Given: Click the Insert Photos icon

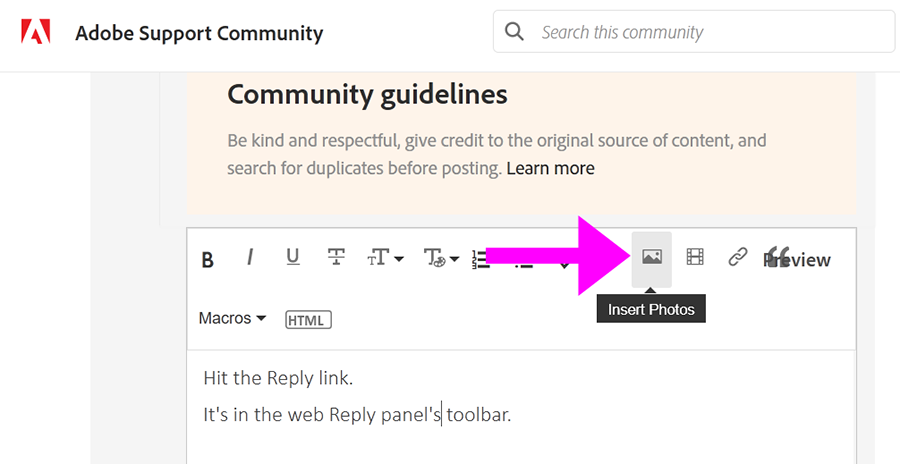Looking at the screenshot, I should (652, 258).
